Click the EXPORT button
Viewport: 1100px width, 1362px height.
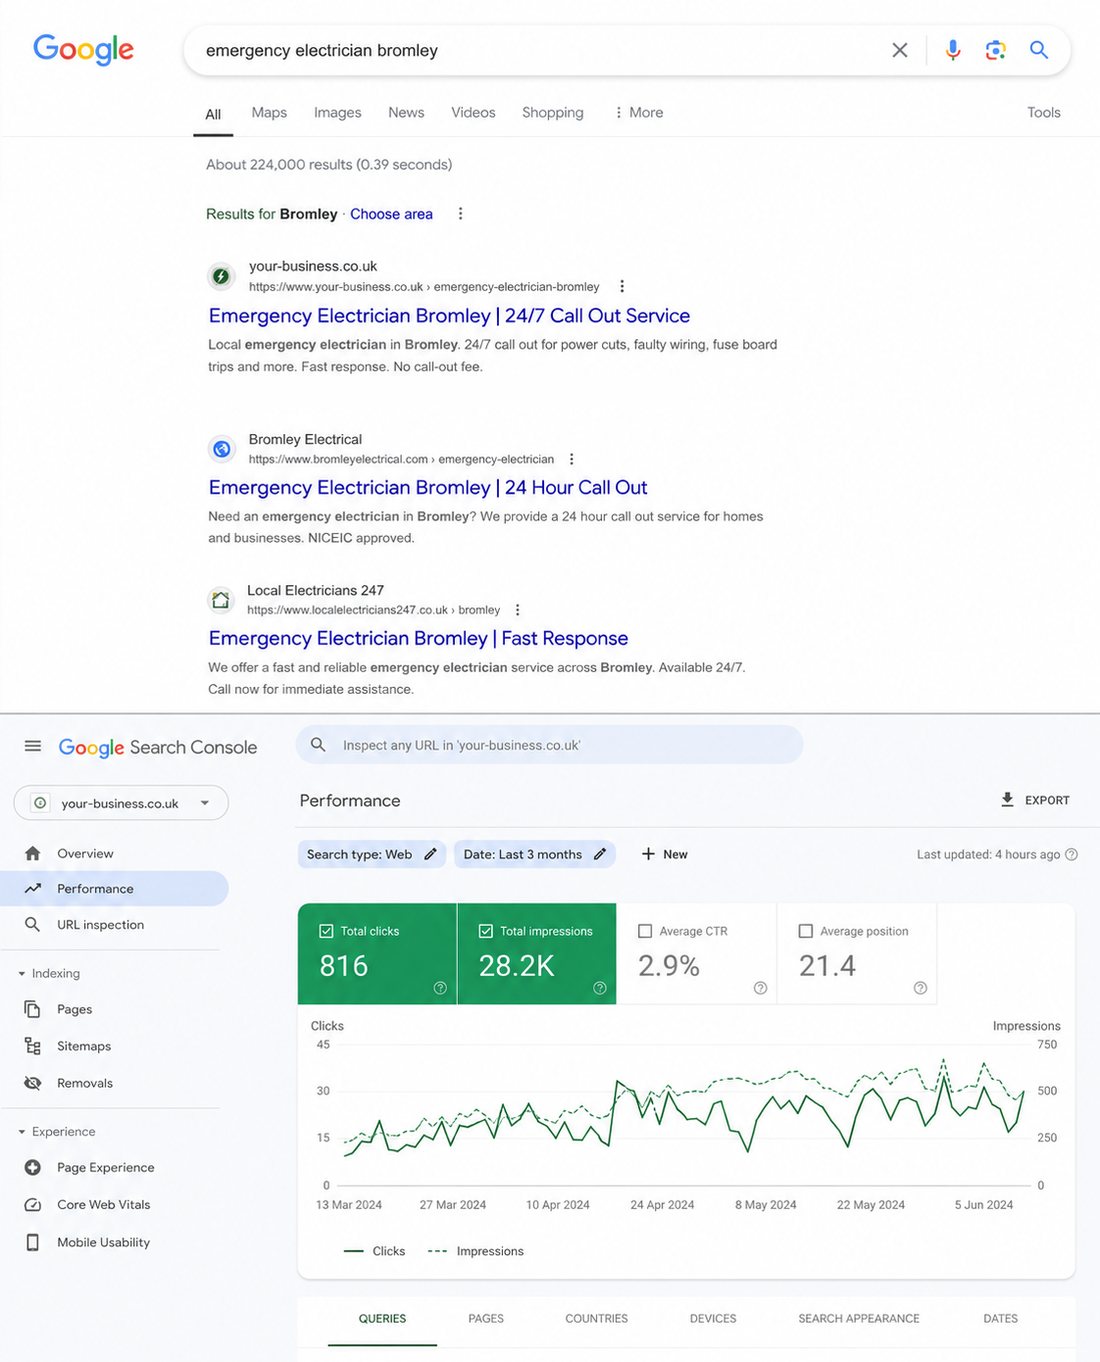(1035, 800)
